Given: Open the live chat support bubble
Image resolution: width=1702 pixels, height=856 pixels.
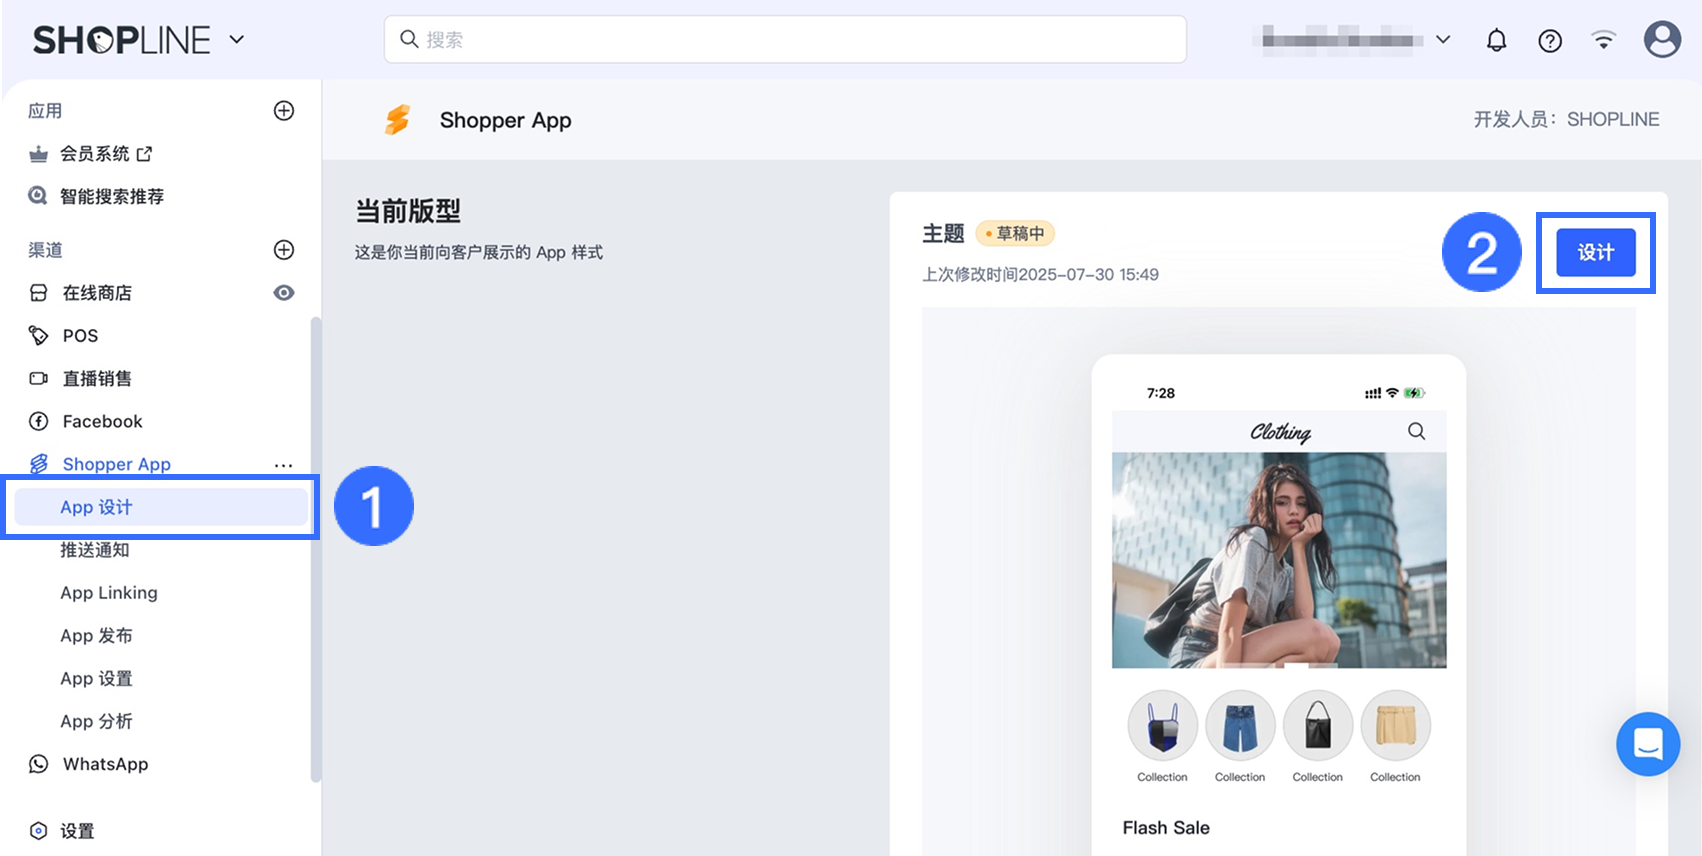Looking at the screenshot, I should pos(1648,744).
